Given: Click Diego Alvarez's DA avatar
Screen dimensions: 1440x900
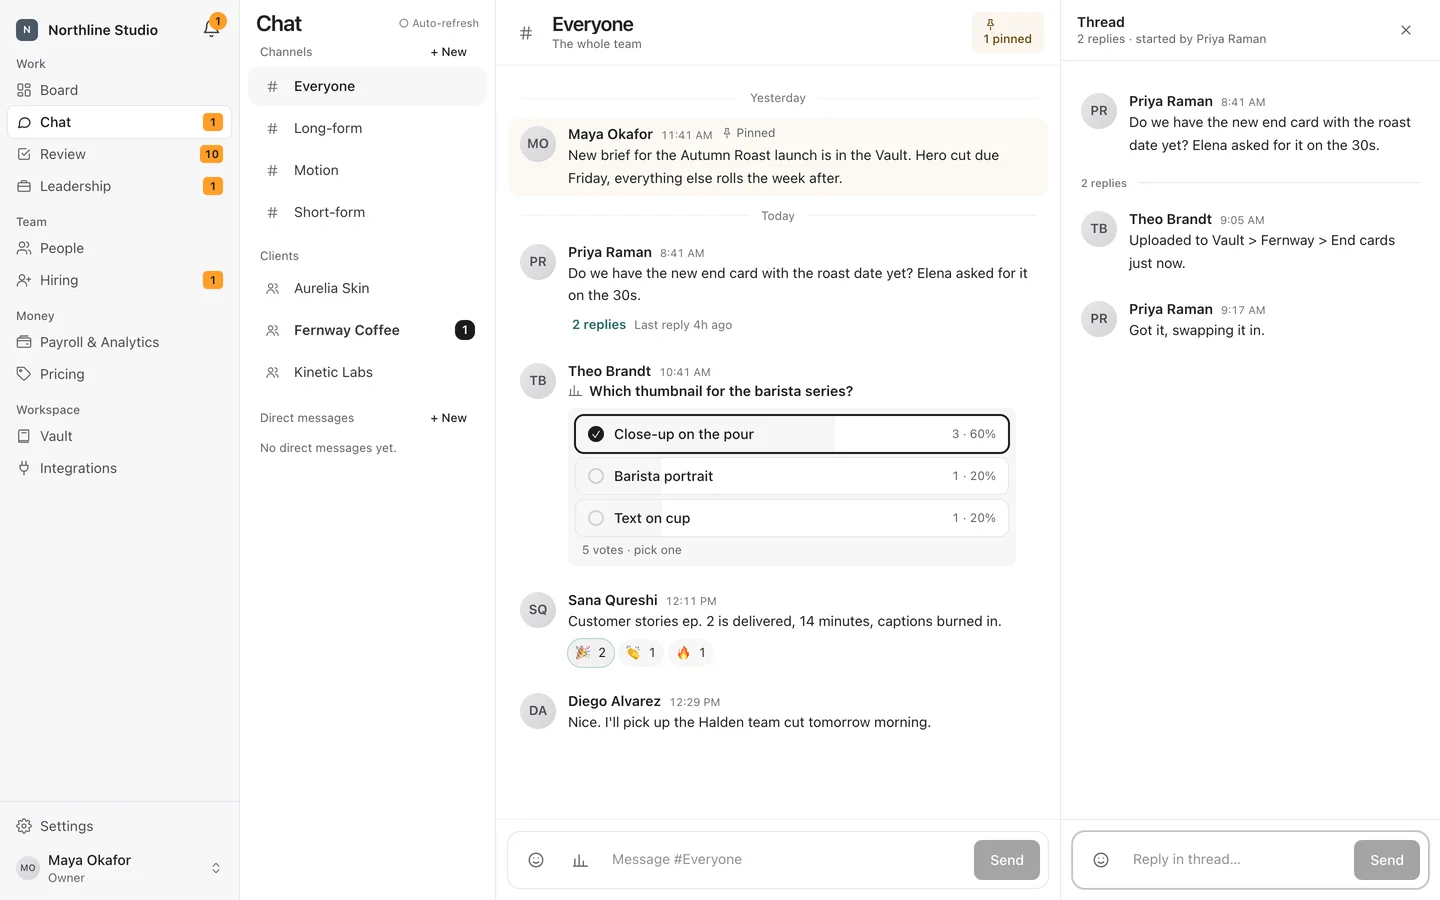Looking at the screenshot, I should [538, 711].
